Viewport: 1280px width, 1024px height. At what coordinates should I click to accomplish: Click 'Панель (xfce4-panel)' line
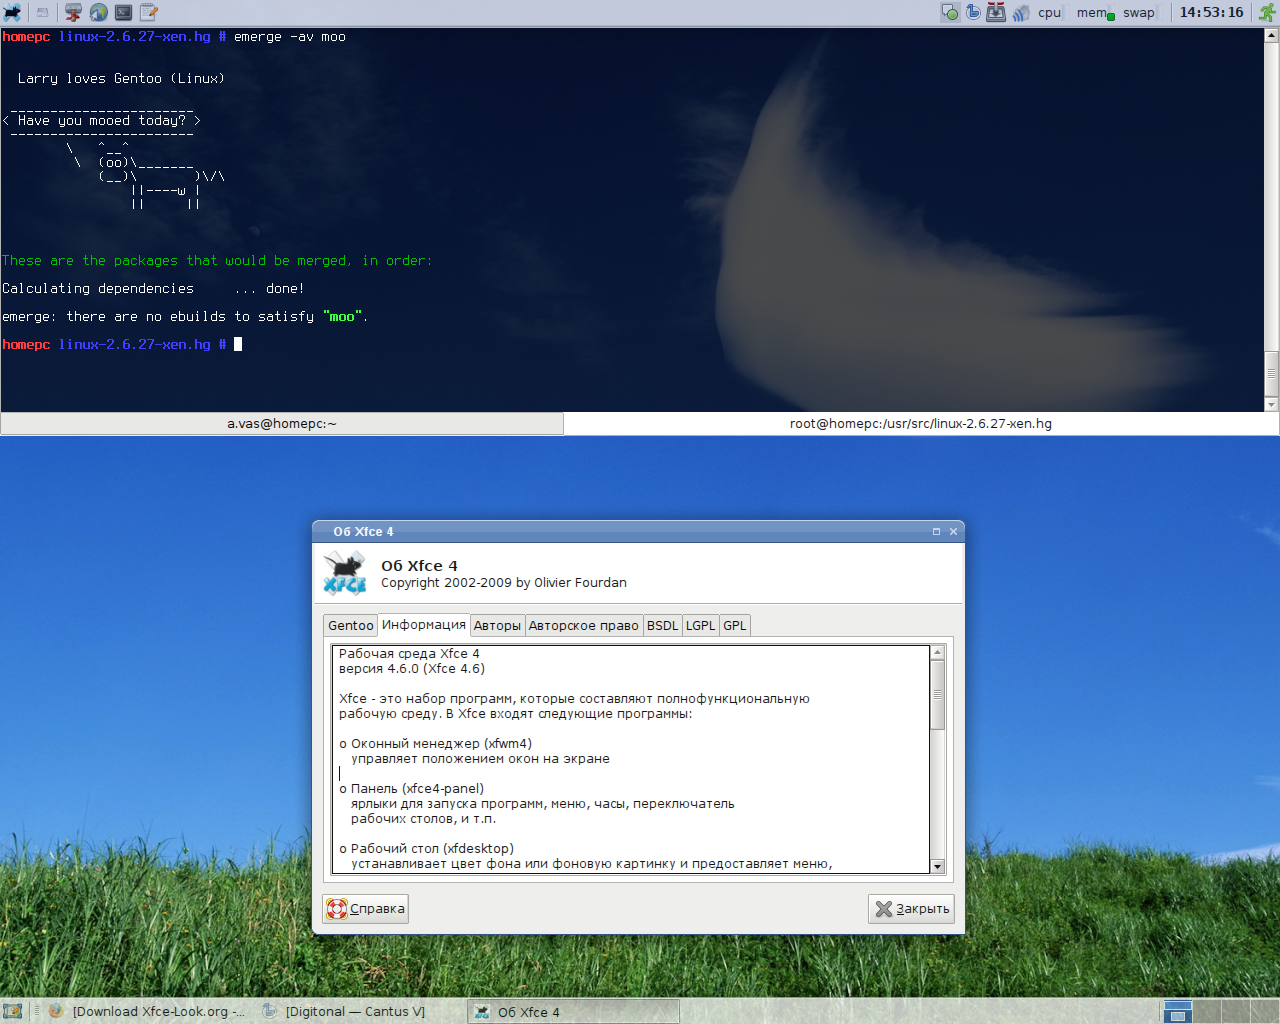click(412, 789)
